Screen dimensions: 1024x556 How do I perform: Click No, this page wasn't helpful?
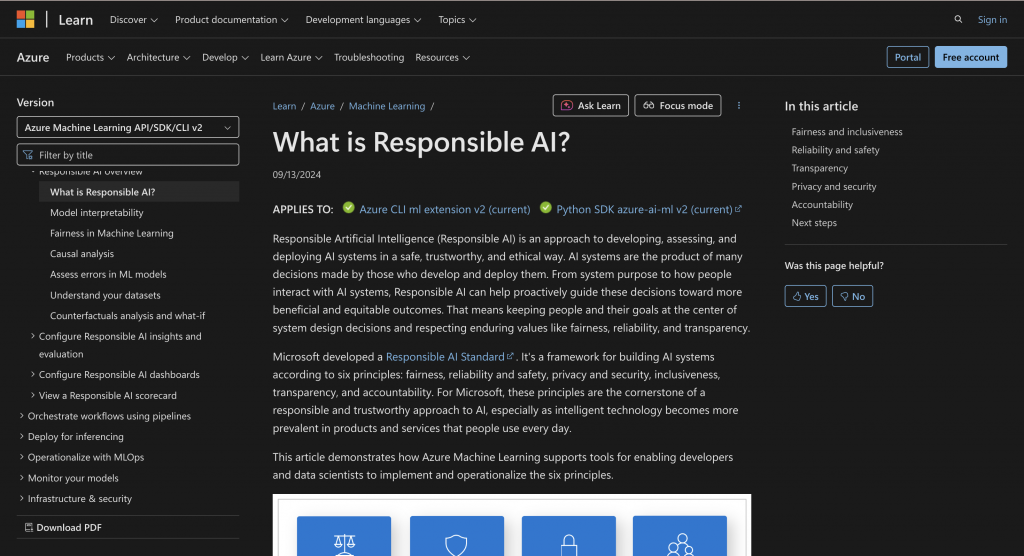coord(852,296)
